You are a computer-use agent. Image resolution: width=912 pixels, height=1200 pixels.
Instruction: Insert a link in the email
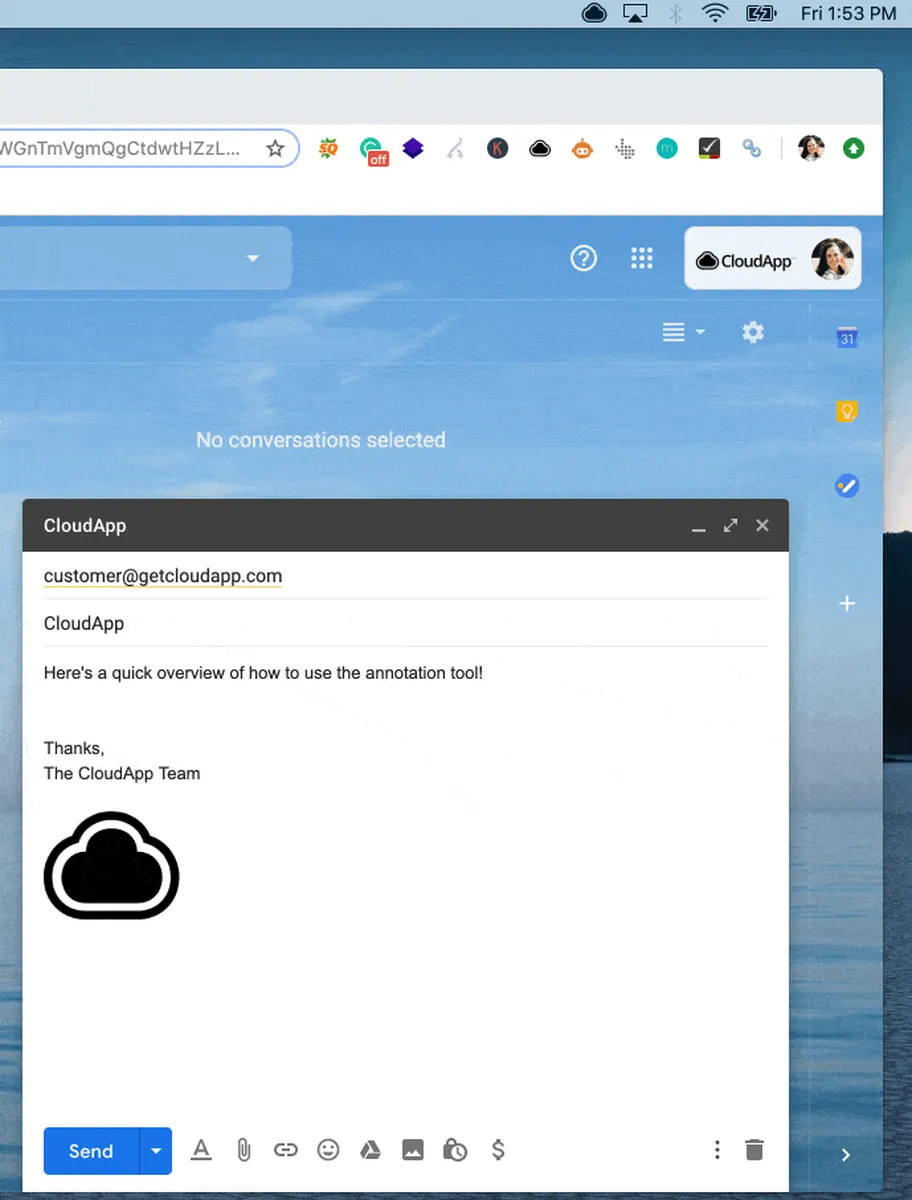[x=286, y=1150]
